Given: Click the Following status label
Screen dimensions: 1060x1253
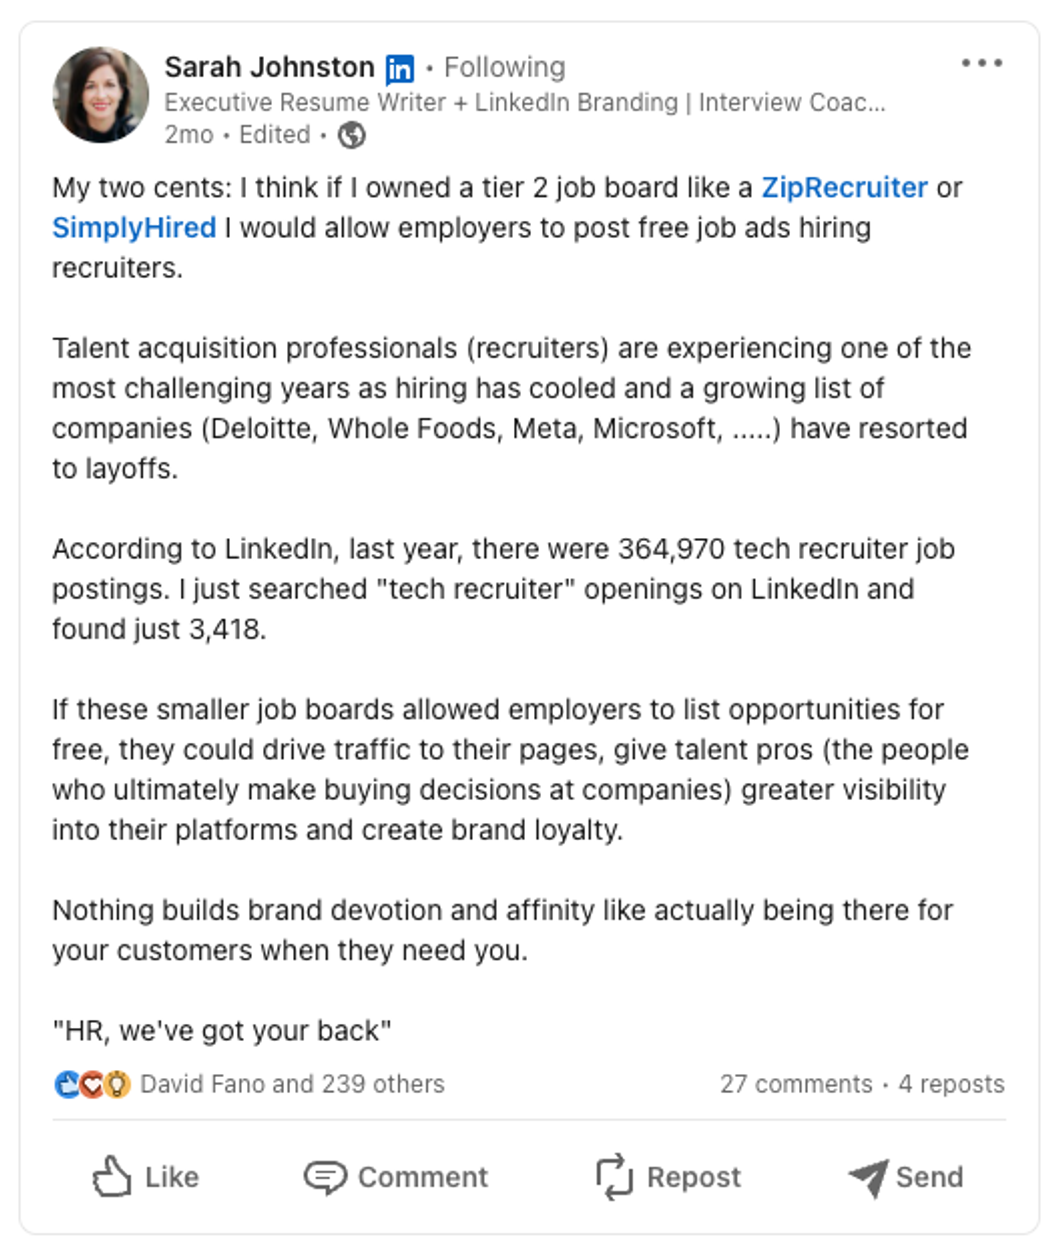Looking at the screenshot, I should pos(504,67).
